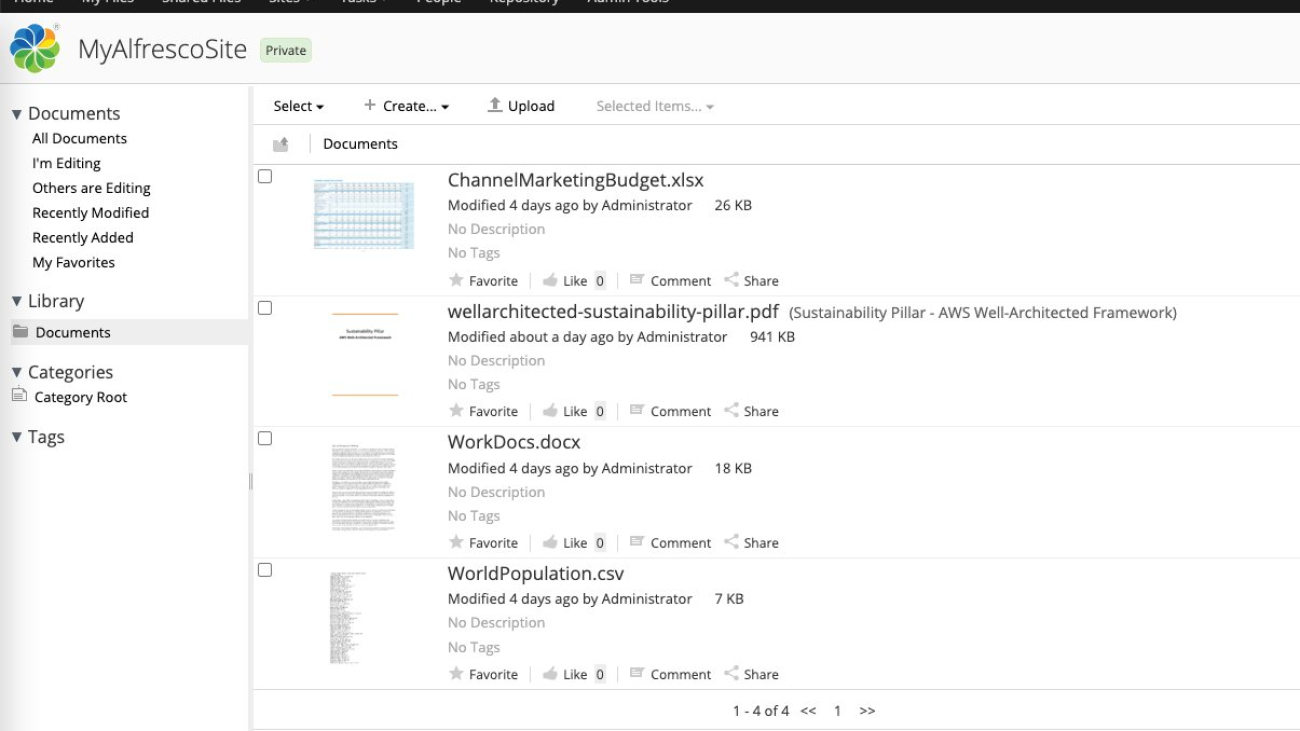This screenshot has height=731, width=1300.
Task: Share the WorkDocs.docx file
Action: (x=751, y=543)
